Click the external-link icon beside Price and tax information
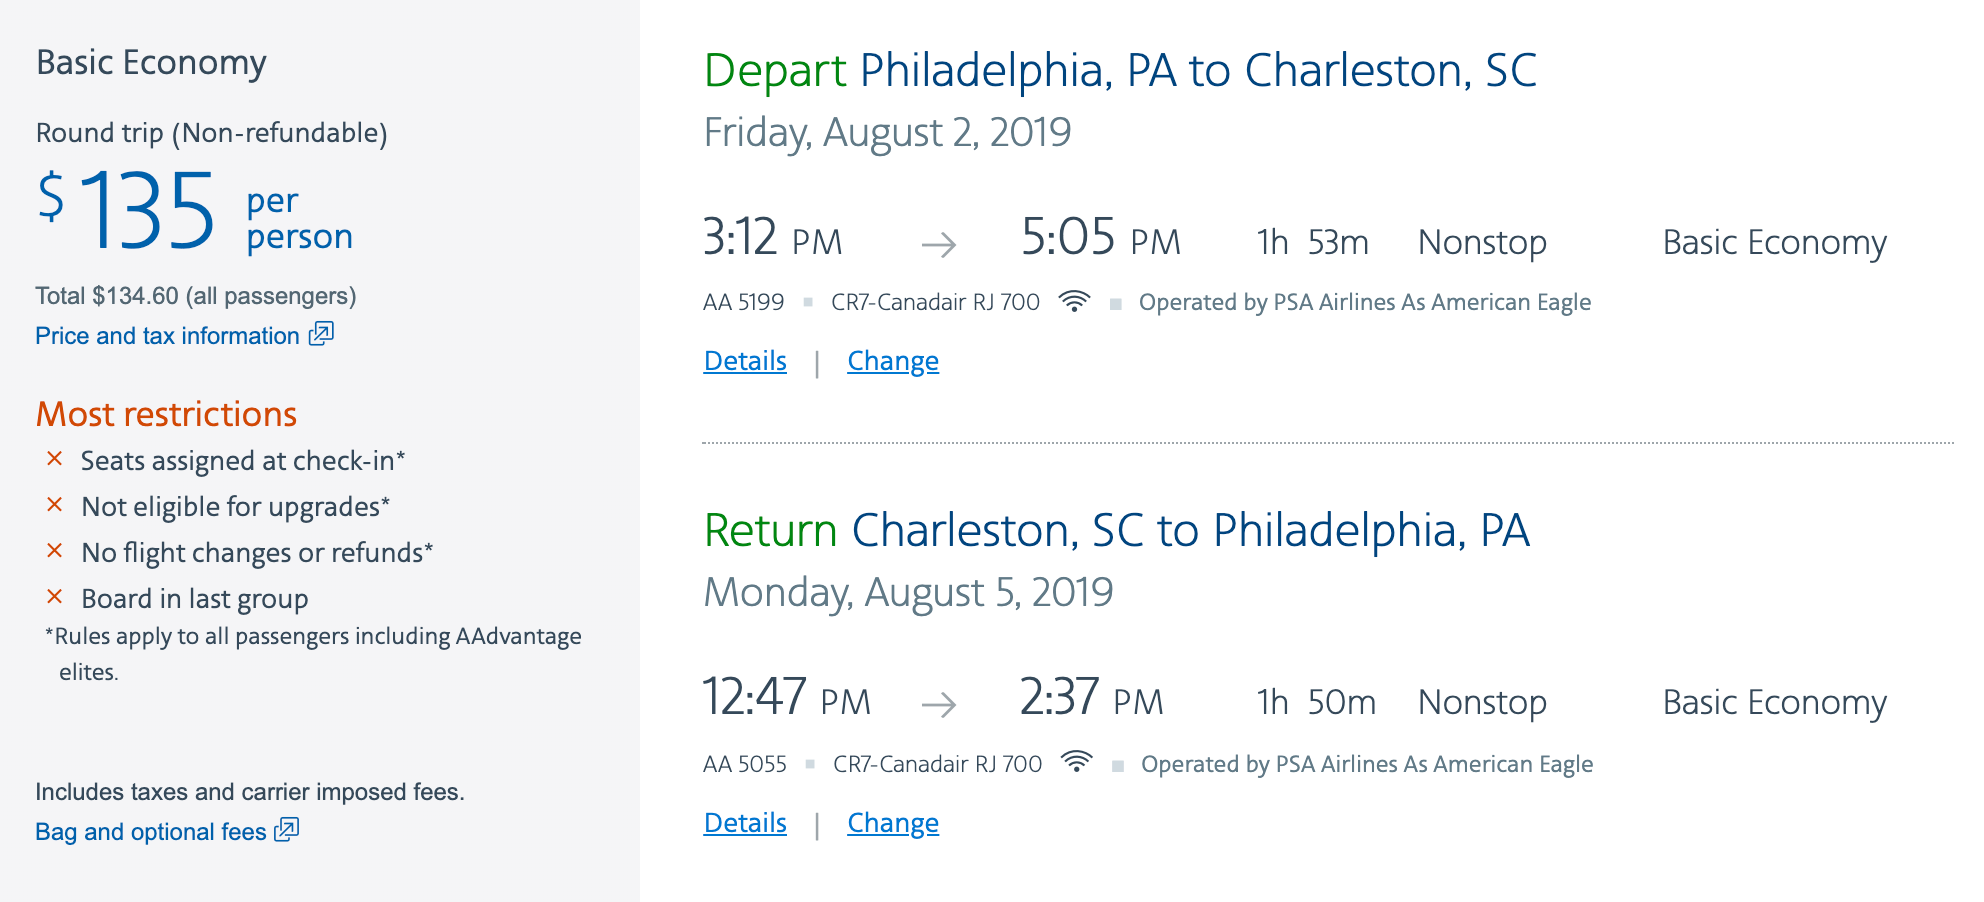Screen dimensions: 1984x902 (x=321, y=334)
